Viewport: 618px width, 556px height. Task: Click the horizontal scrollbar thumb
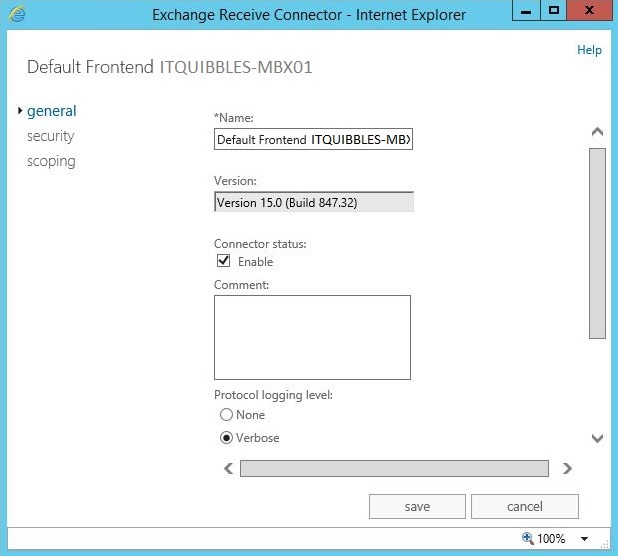tap(394, 469)
